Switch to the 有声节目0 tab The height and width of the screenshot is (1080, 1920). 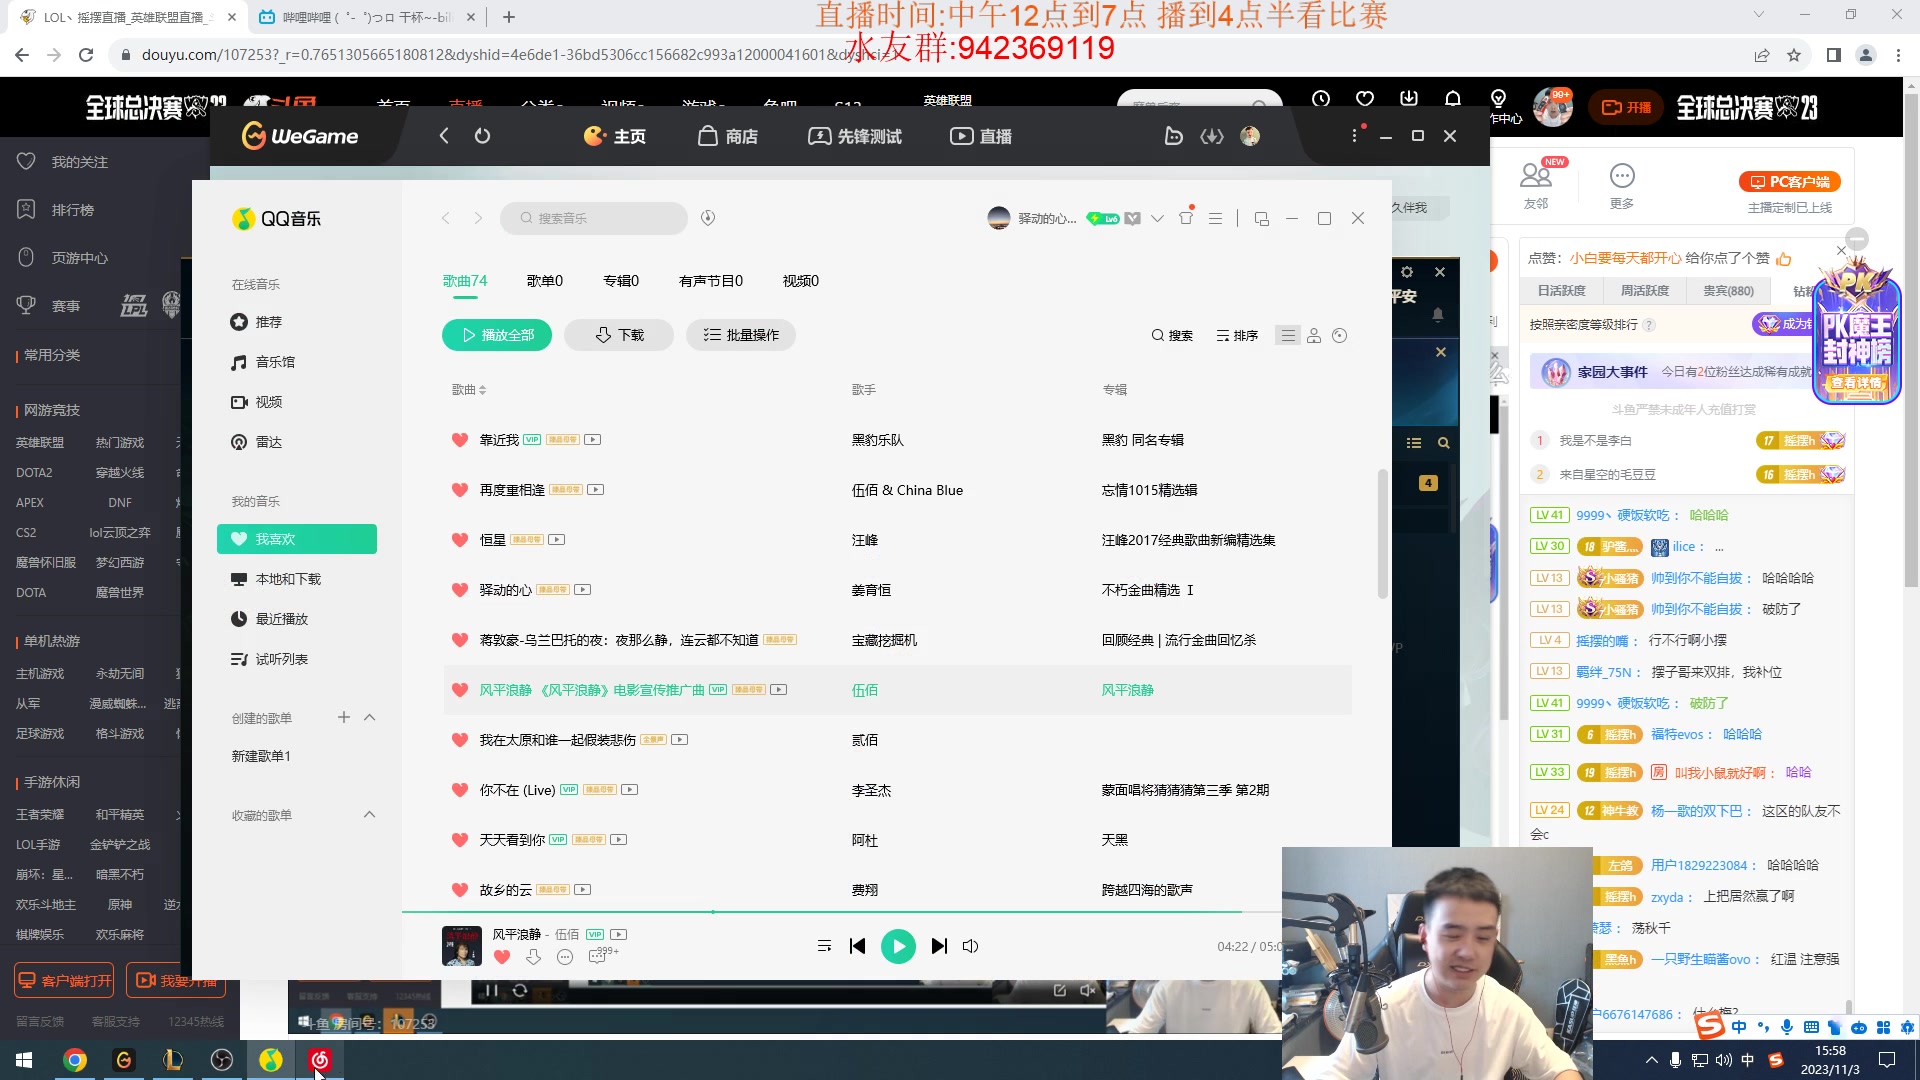[x=711, y=281]
